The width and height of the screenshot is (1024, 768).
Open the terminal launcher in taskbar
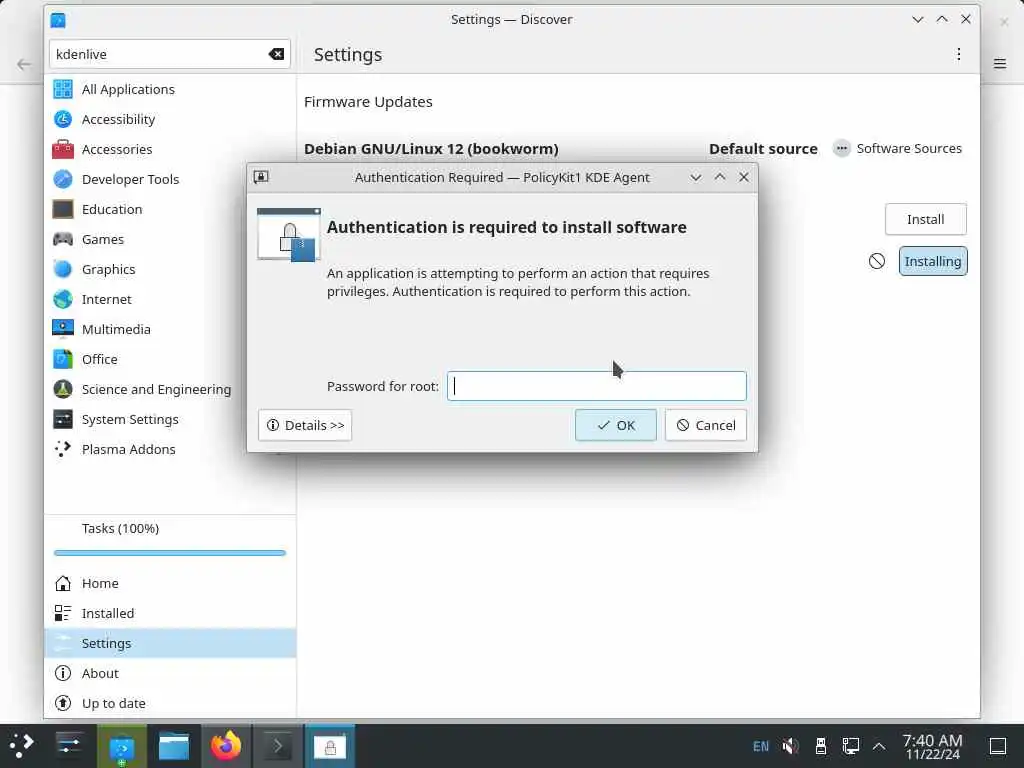point(278,746)
